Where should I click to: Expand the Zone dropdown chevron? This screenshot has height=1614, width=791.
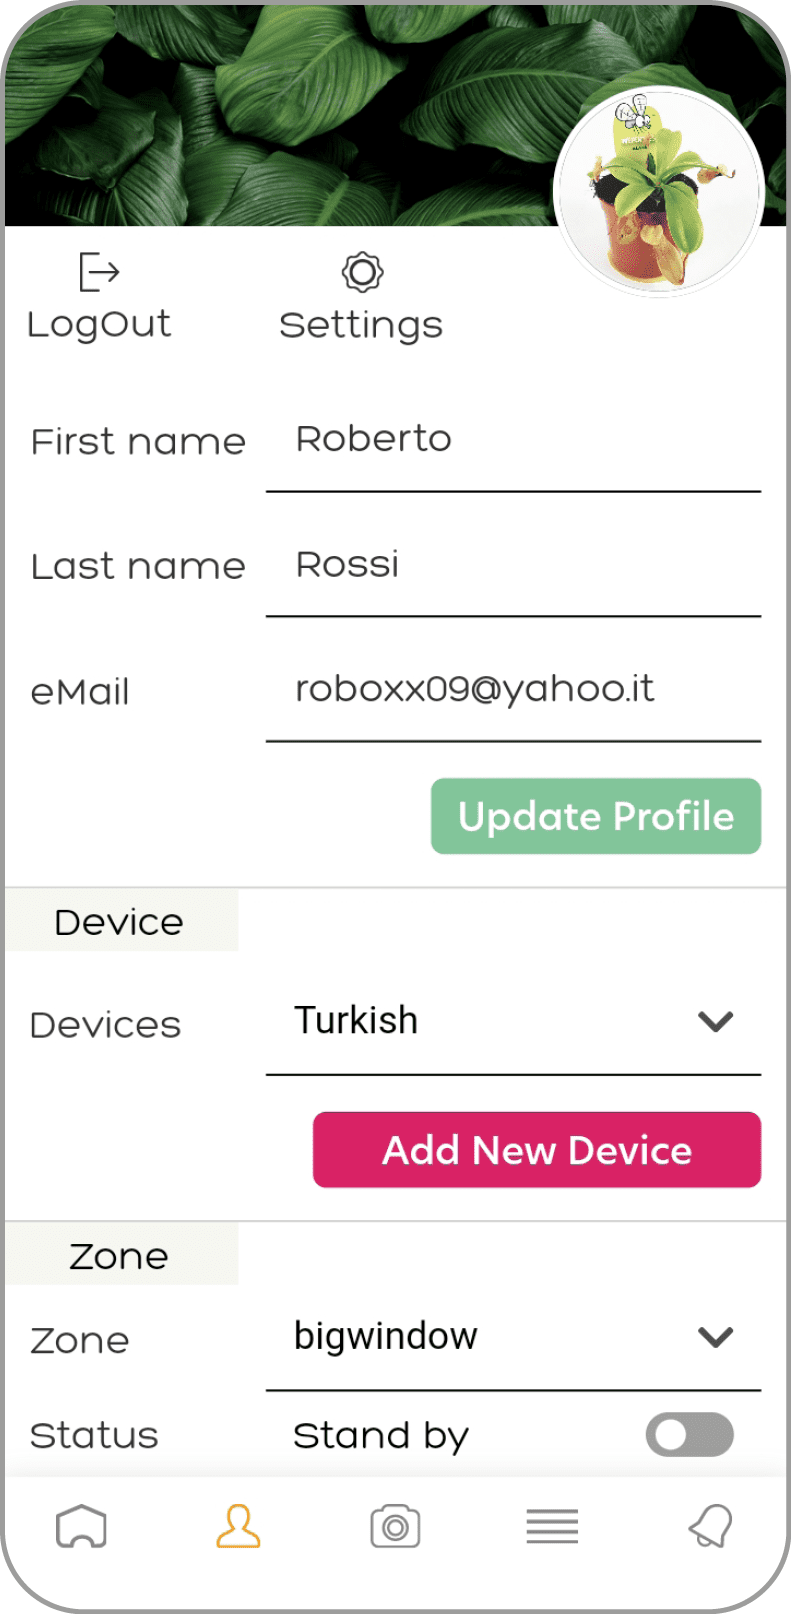[x=716, y=1337]
